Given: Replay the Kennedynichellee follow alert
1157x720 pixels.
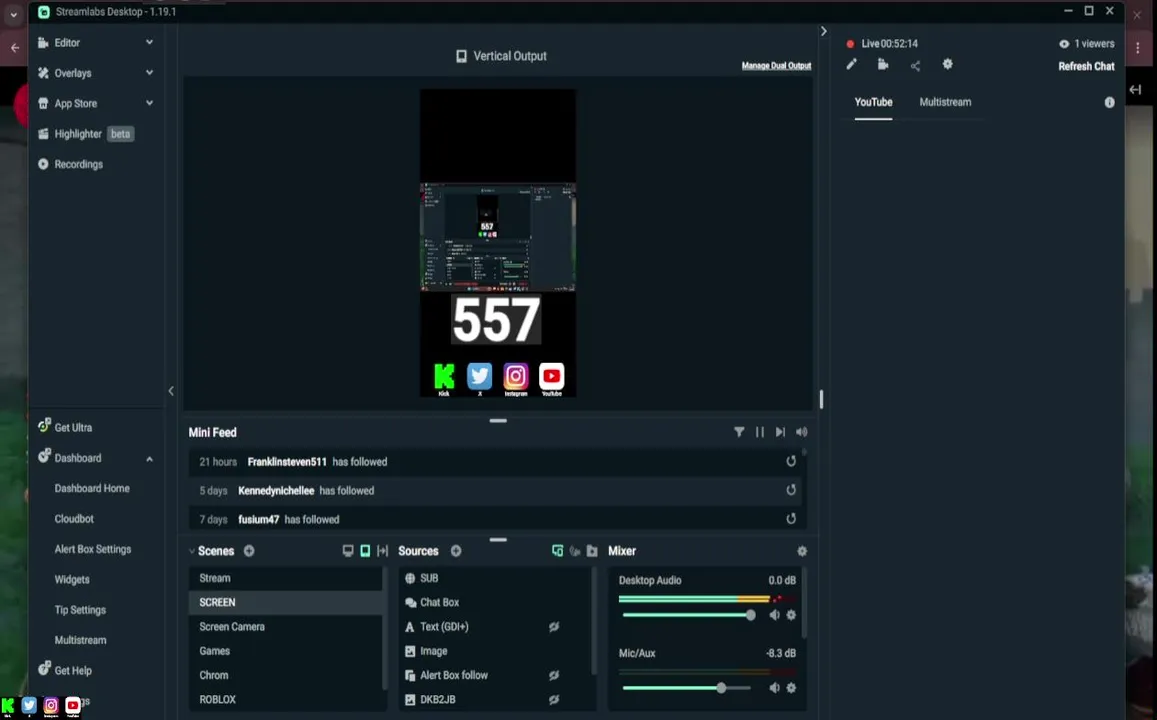Looking at the screenshot, I should click(791, 490).
